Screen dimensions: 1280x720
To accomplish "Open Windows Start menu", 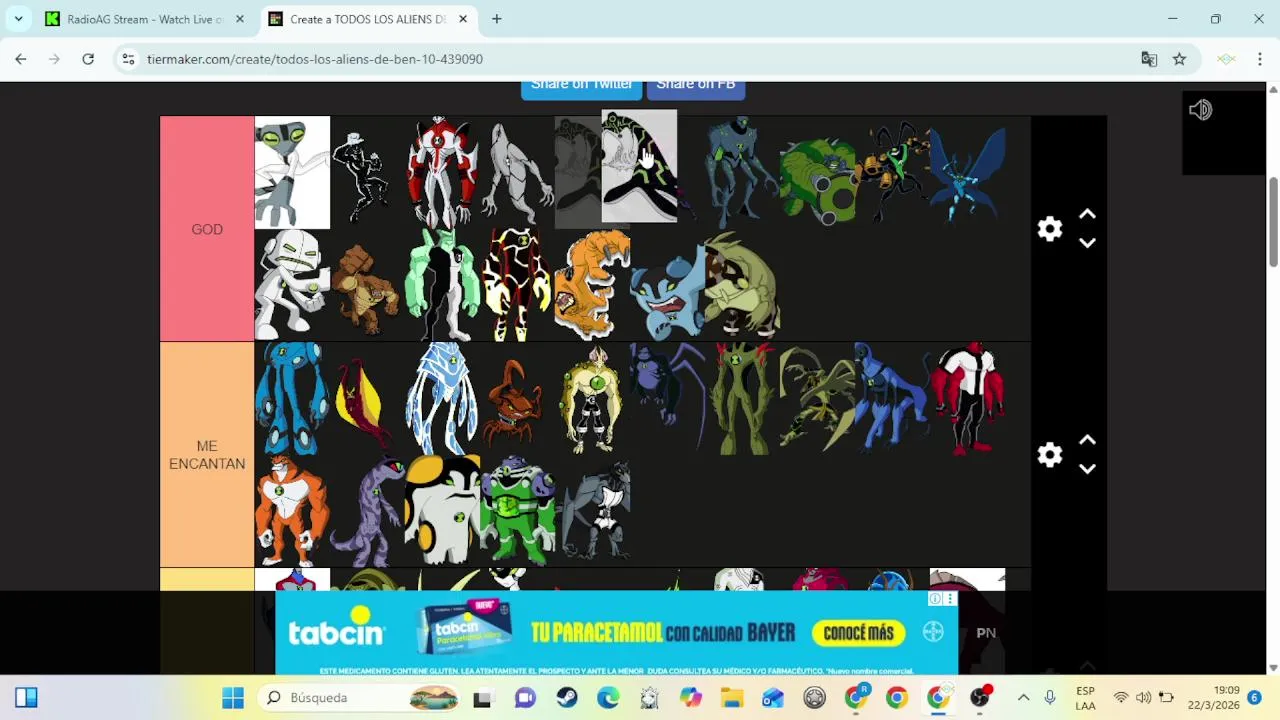I will tap(233, 698).
